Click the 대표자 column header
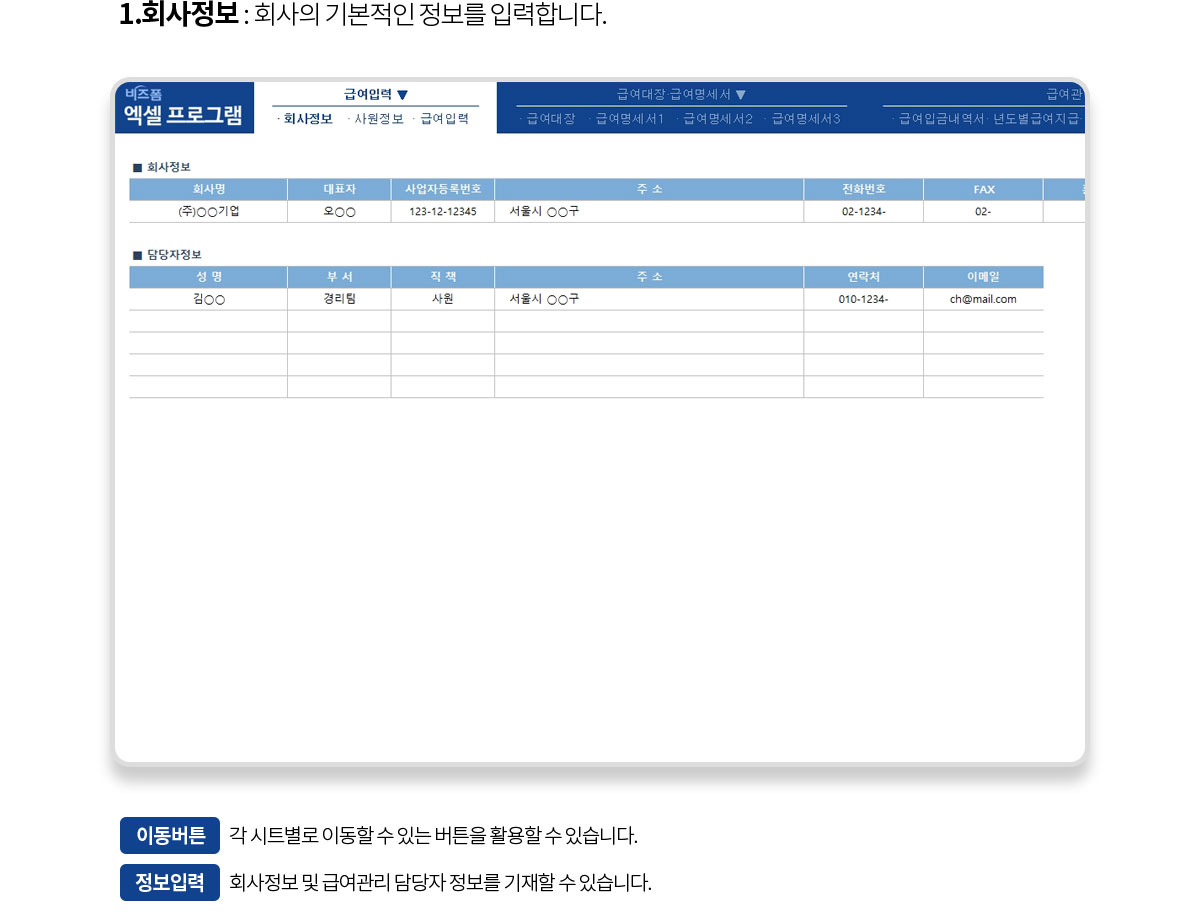 (x=339, y=189)
